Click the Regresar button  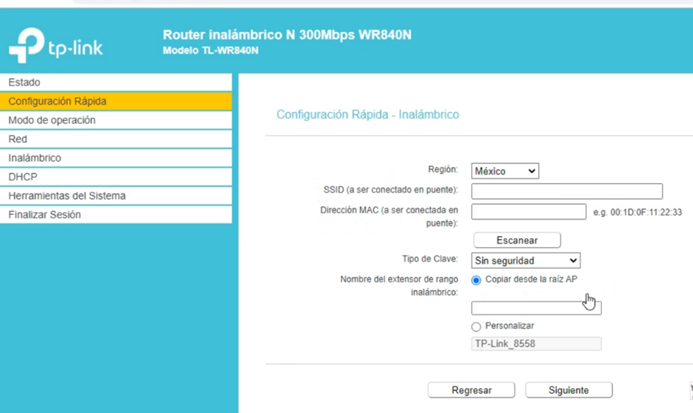pos(471,390)
